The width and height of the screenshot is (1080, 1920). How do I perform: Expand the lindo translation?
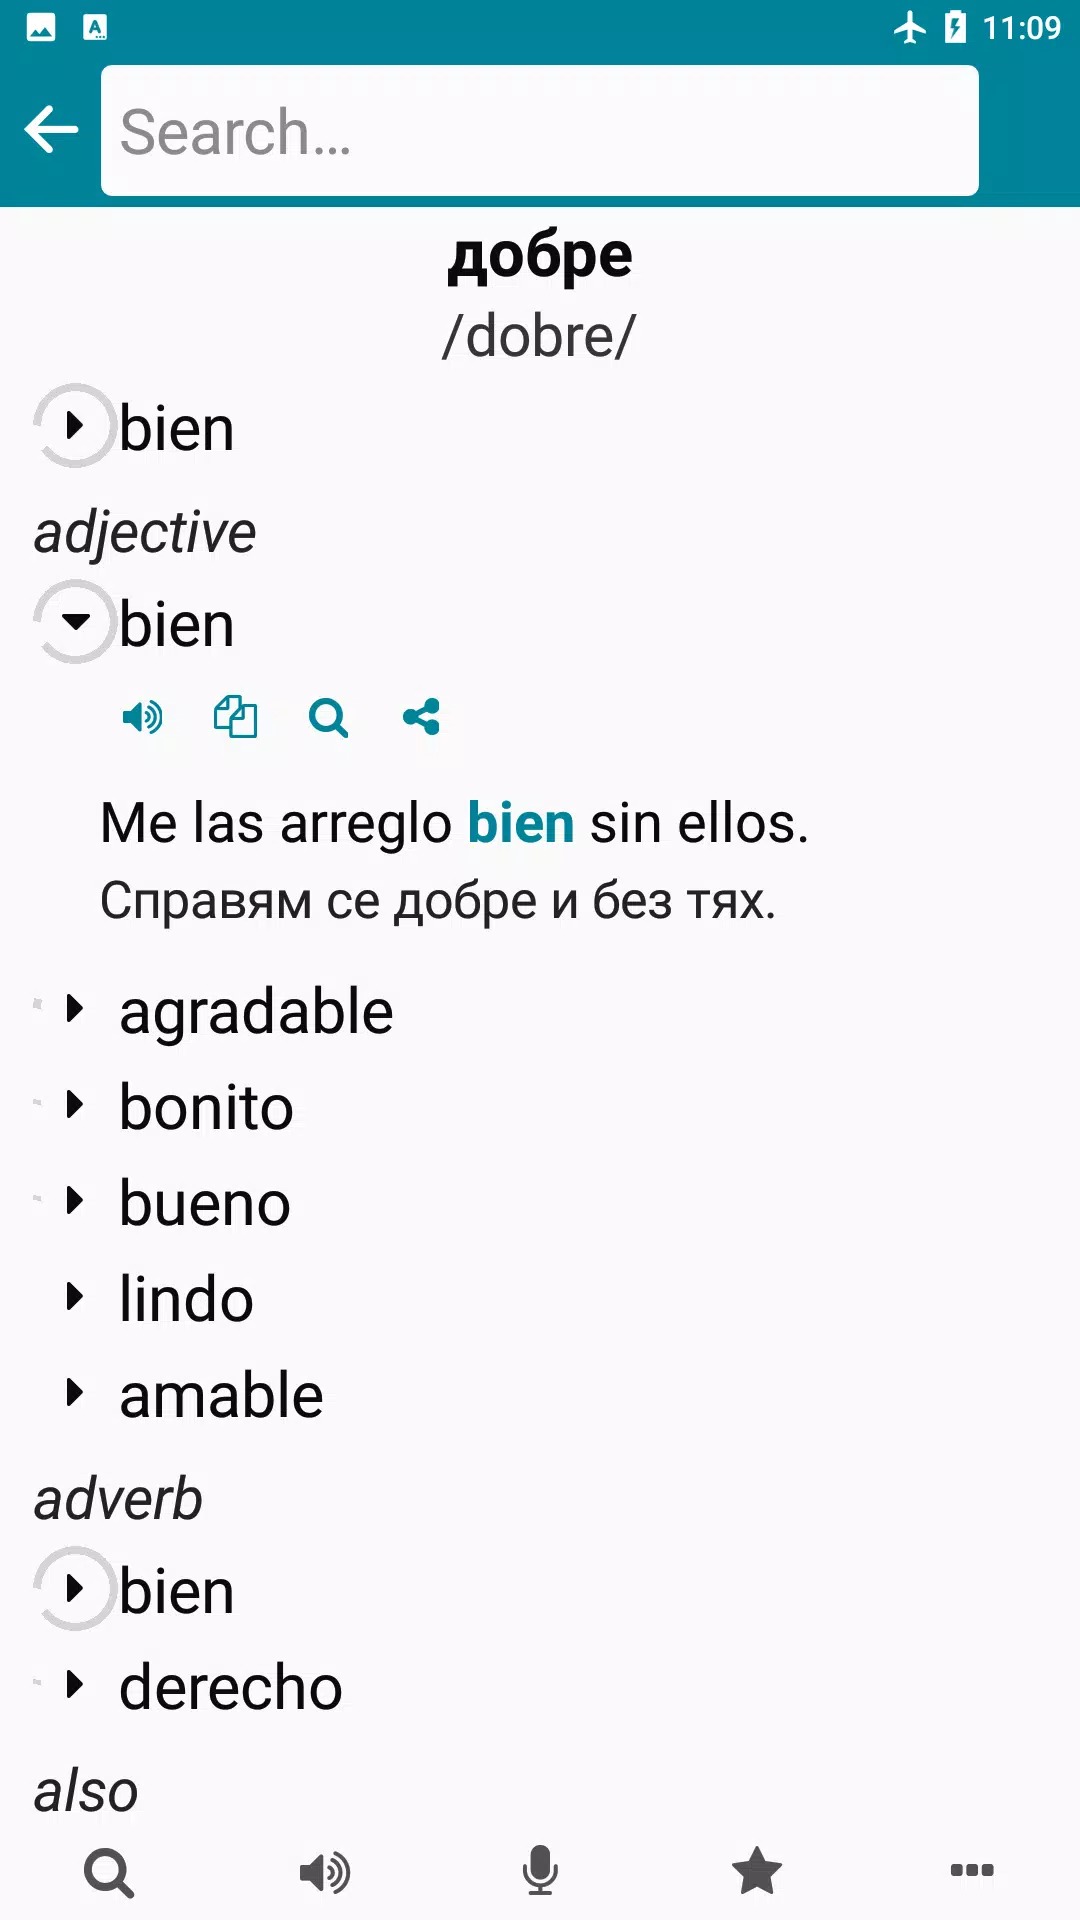point(75,1297)
